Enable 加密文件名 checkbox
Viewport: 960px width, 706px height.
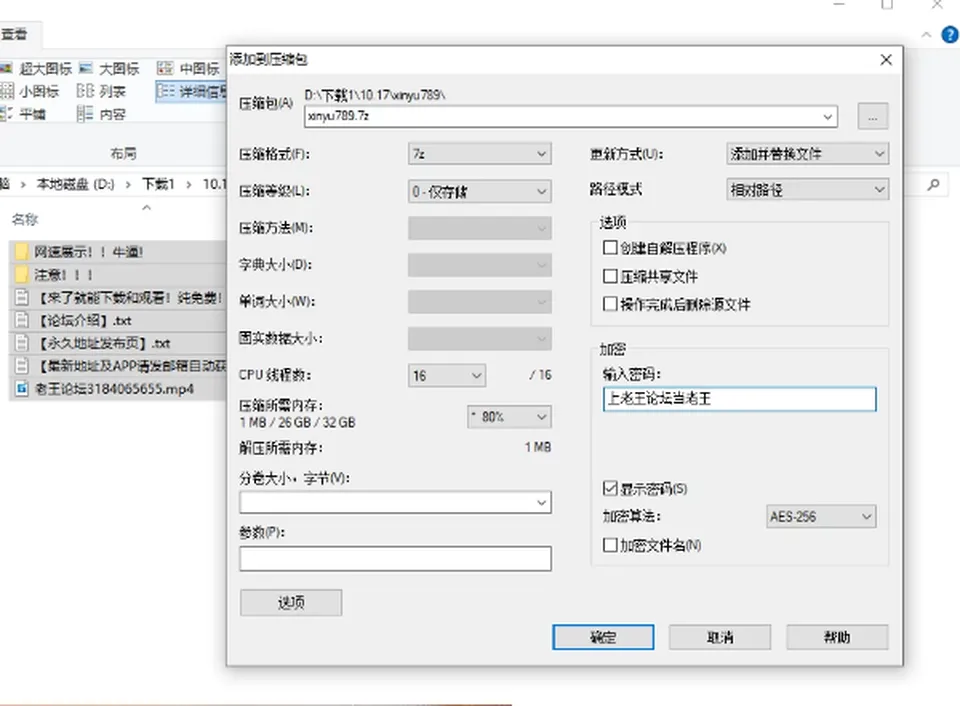click(x=610, y=544)
